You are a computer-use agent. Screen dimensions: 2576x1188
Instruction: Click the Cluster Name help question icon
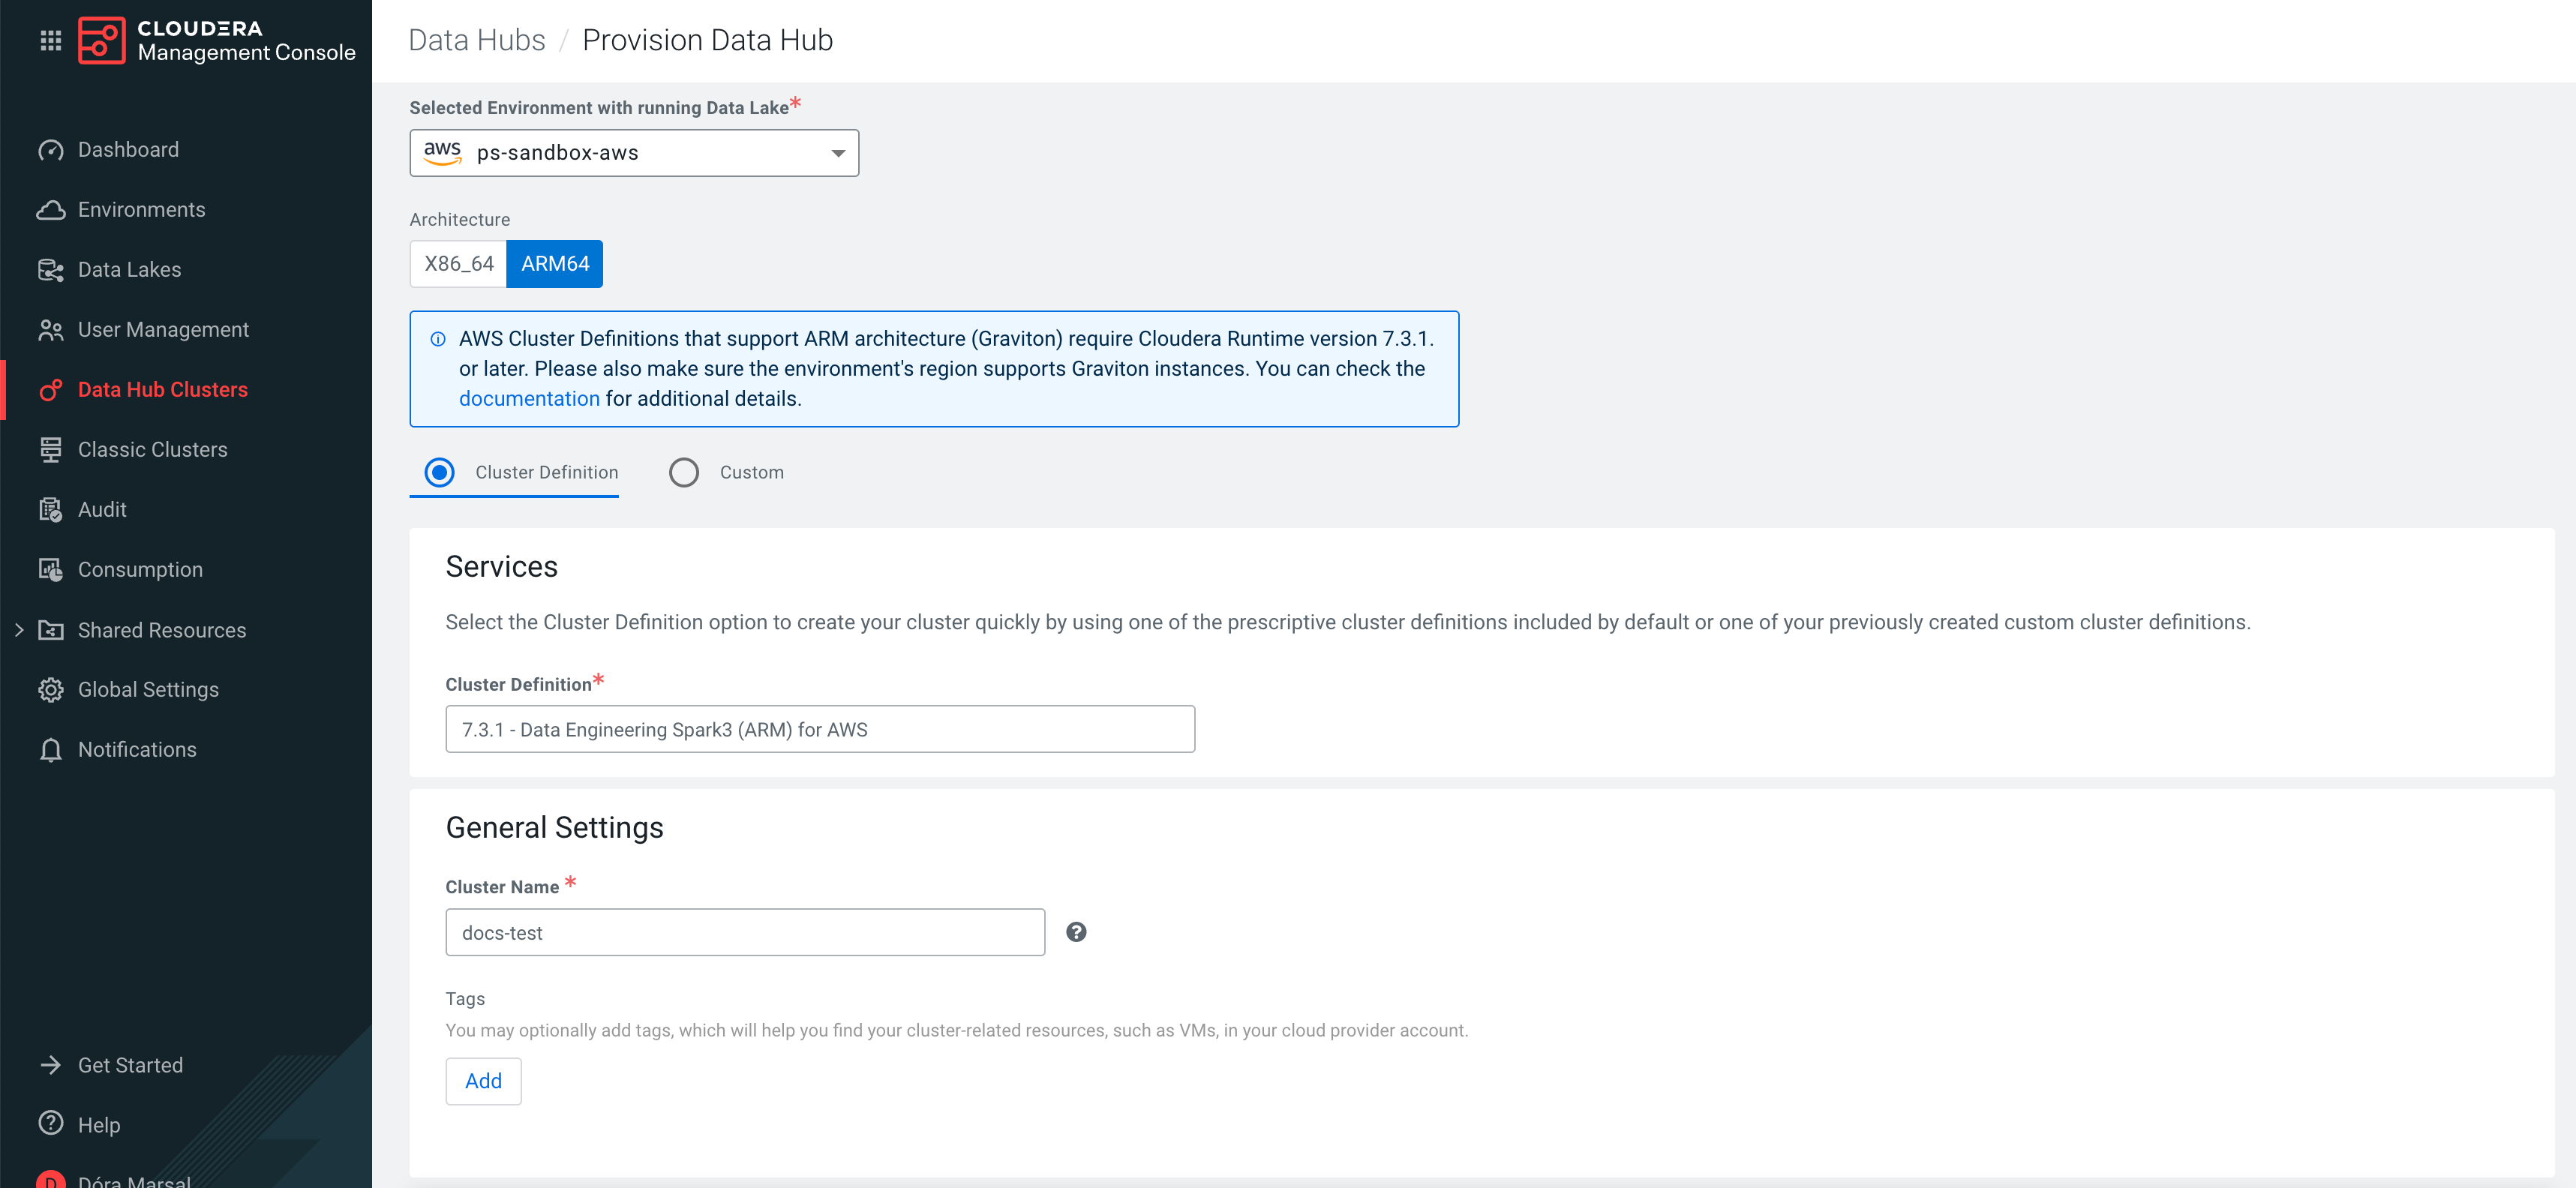(x=1076, y=932)
